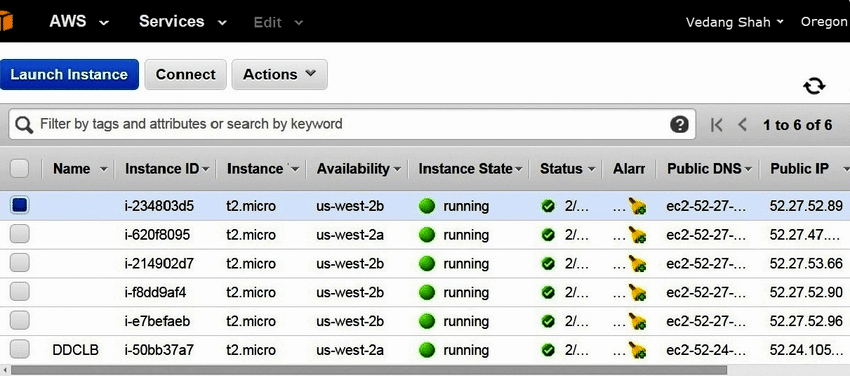Select the public IP 52.27.52.89 cell

coord(806,206)
